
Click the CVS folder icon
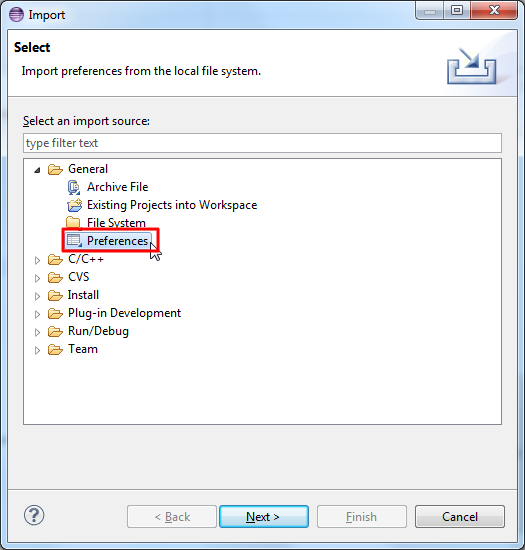click(x=55, y=277)
